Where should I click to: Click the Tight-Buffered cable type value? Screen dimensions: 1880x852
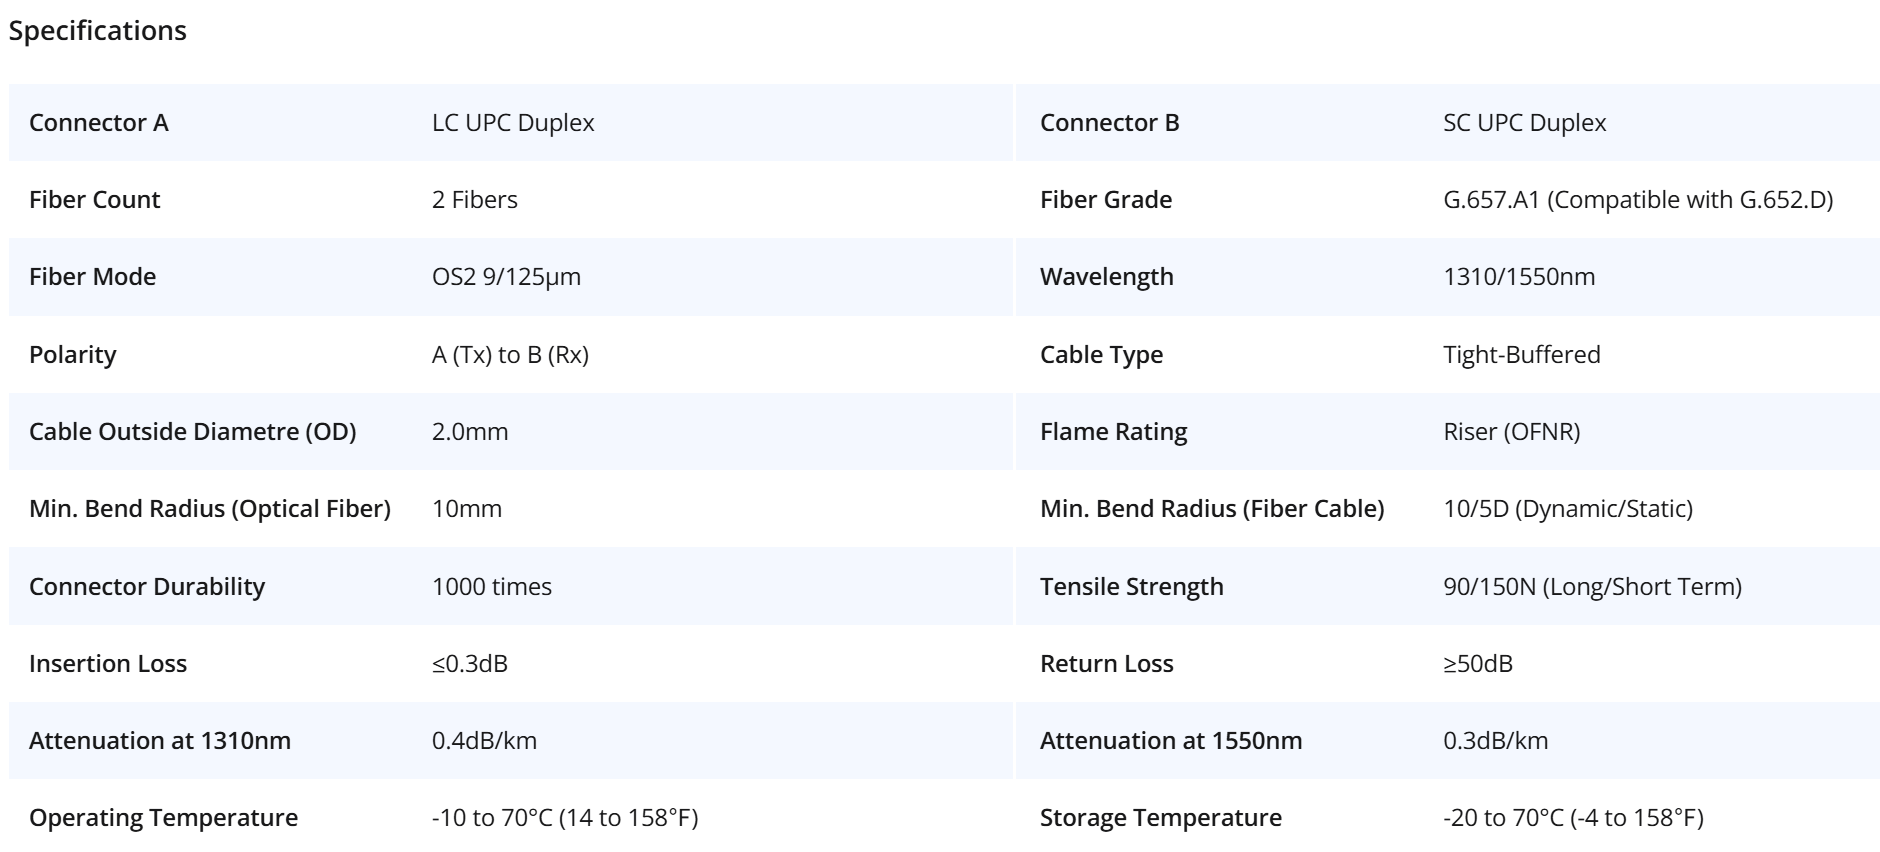pos(1522,355)
